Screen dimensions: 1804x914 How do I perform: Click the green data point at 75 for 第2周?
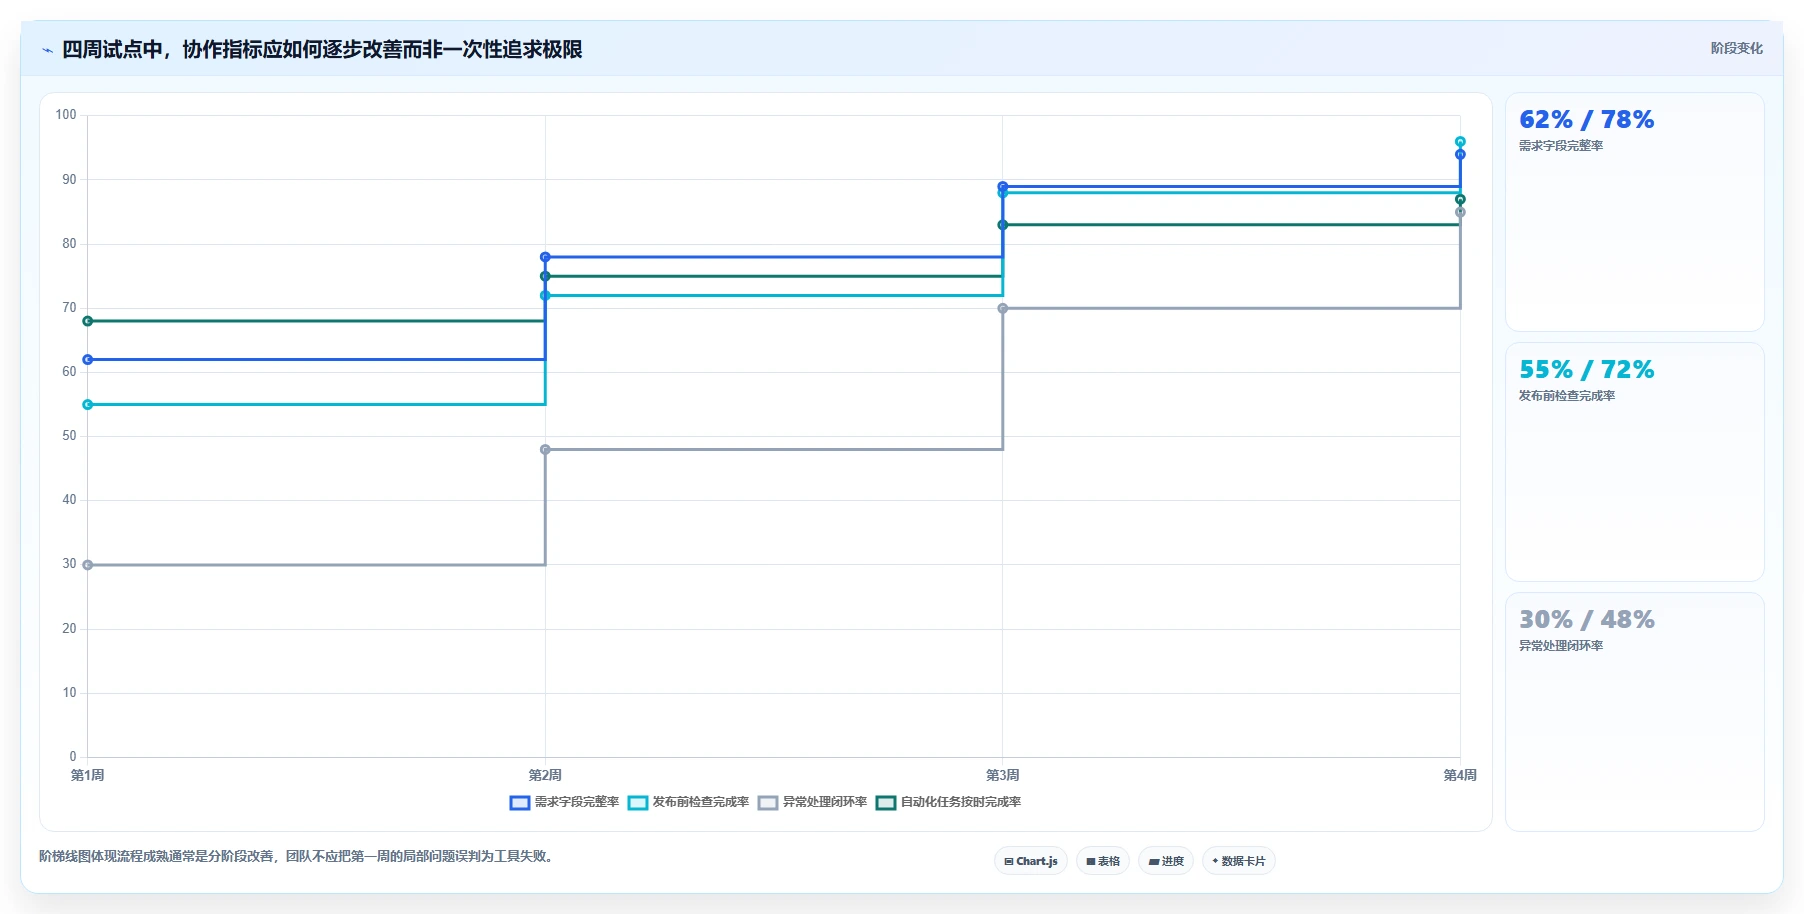[545, 276]
